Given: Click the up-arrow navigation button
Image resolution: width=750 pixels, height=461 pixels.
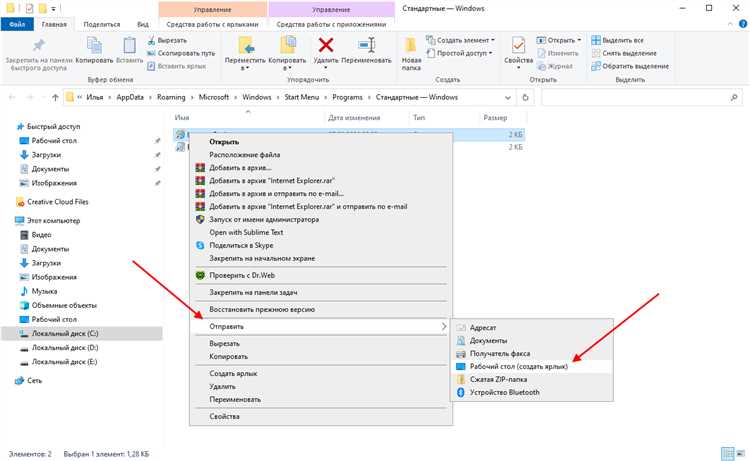Looking at the screenshot, I should click(54, 98).
